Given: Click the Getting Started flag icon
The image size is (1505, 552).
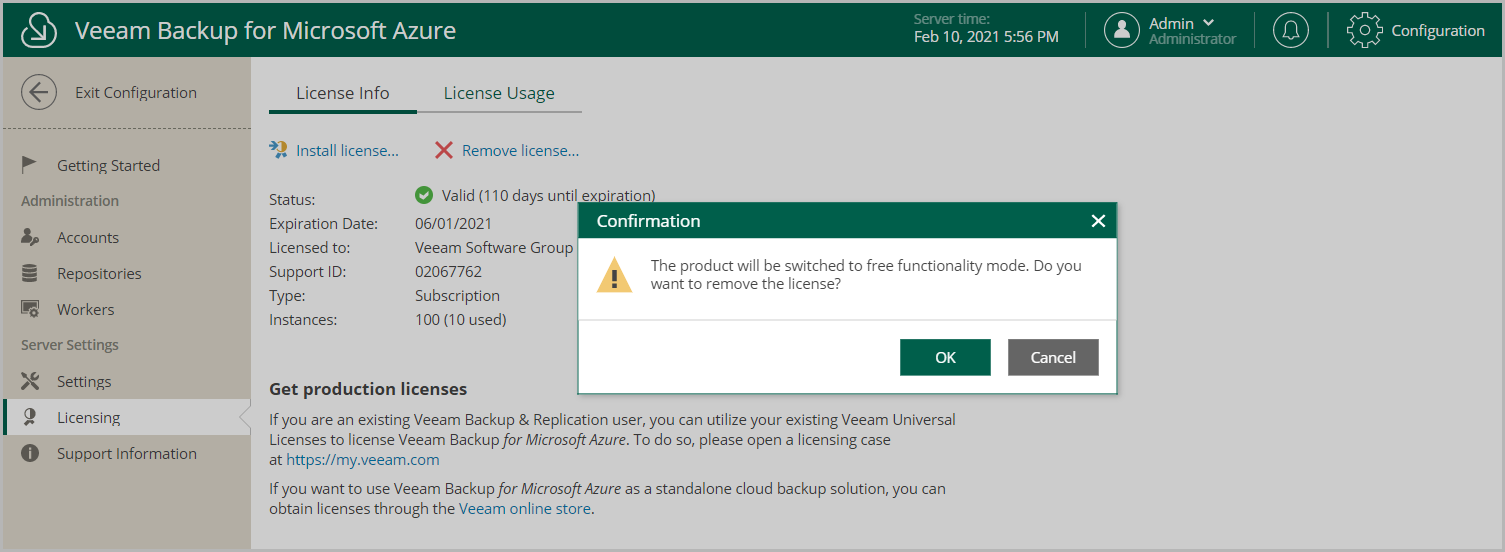Looking at the screenshot, I should click(30, 165).
